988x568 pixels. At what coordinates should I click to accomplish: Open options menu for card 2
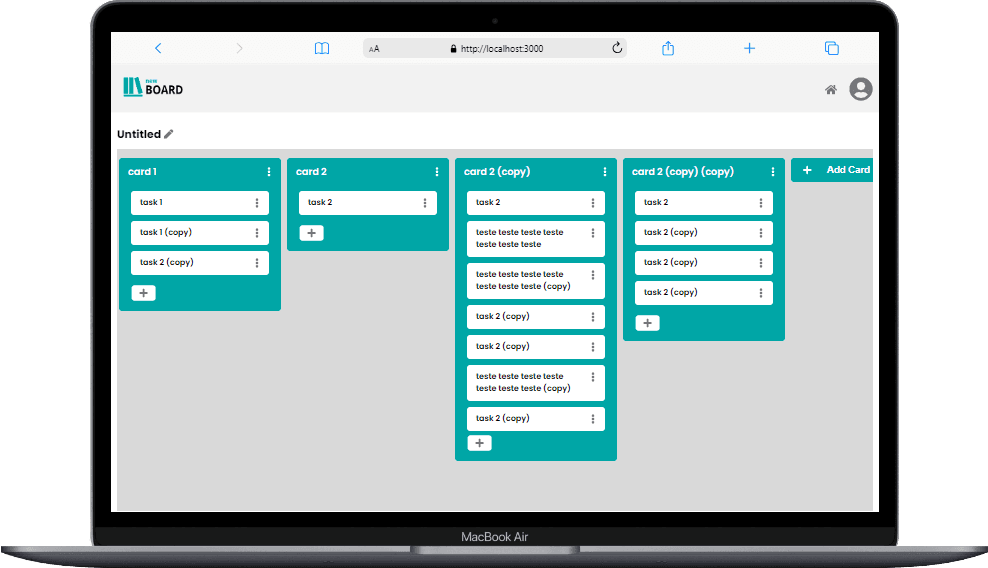click(x=437, y=171)
